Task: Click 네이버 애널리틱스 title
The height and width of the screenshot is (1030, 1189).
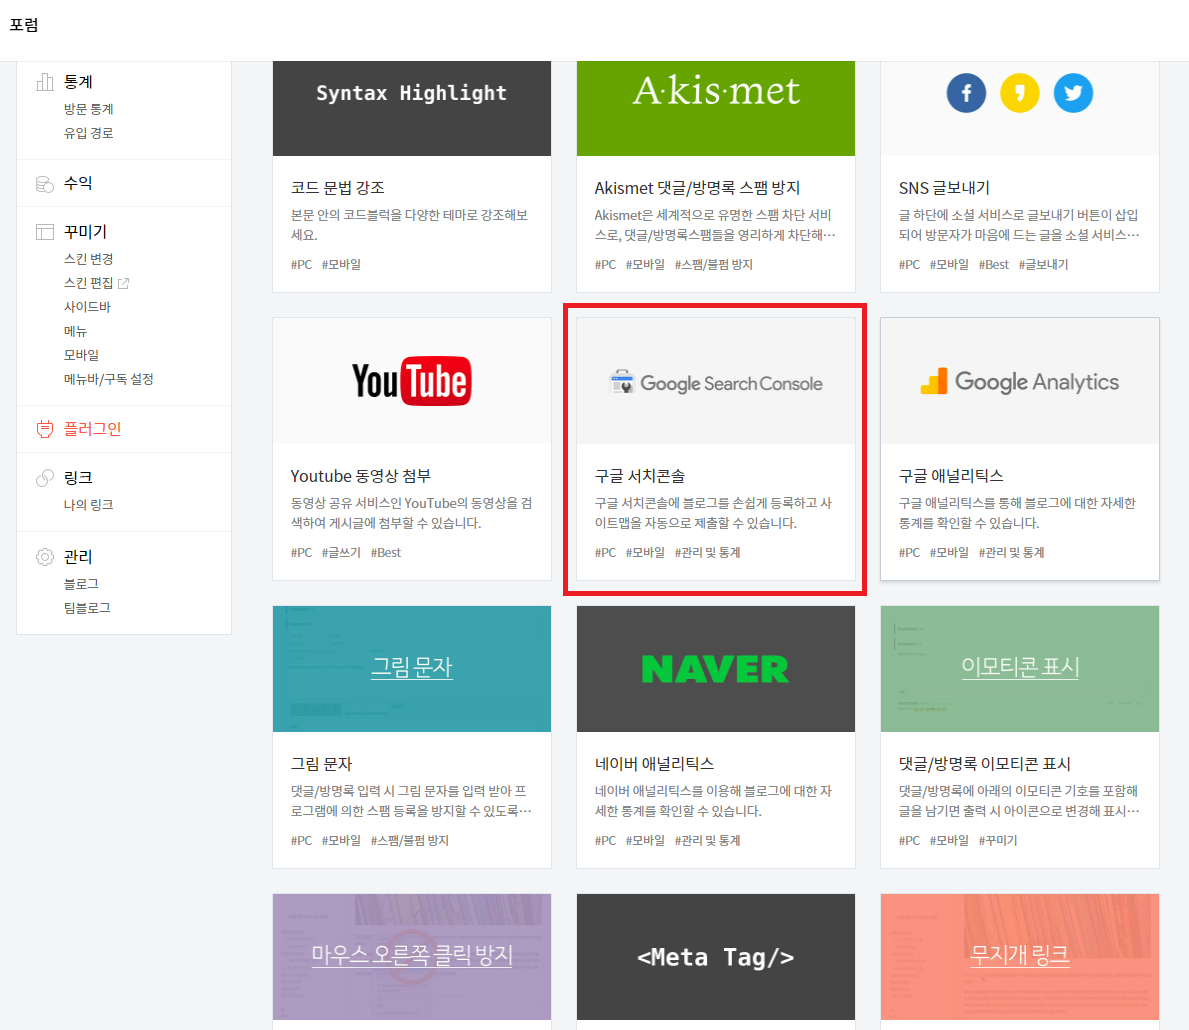Action: (654, 765)
